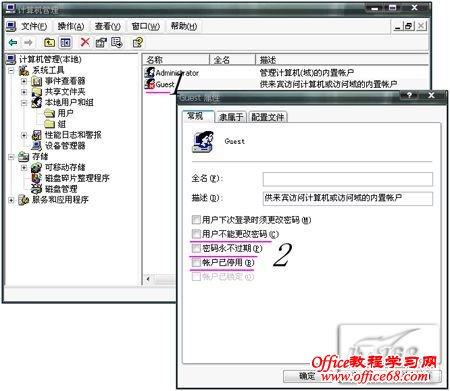The image size is (450, 391).
Task: Click the red Delete X toolbar icon
Action: tap(85, 42)
